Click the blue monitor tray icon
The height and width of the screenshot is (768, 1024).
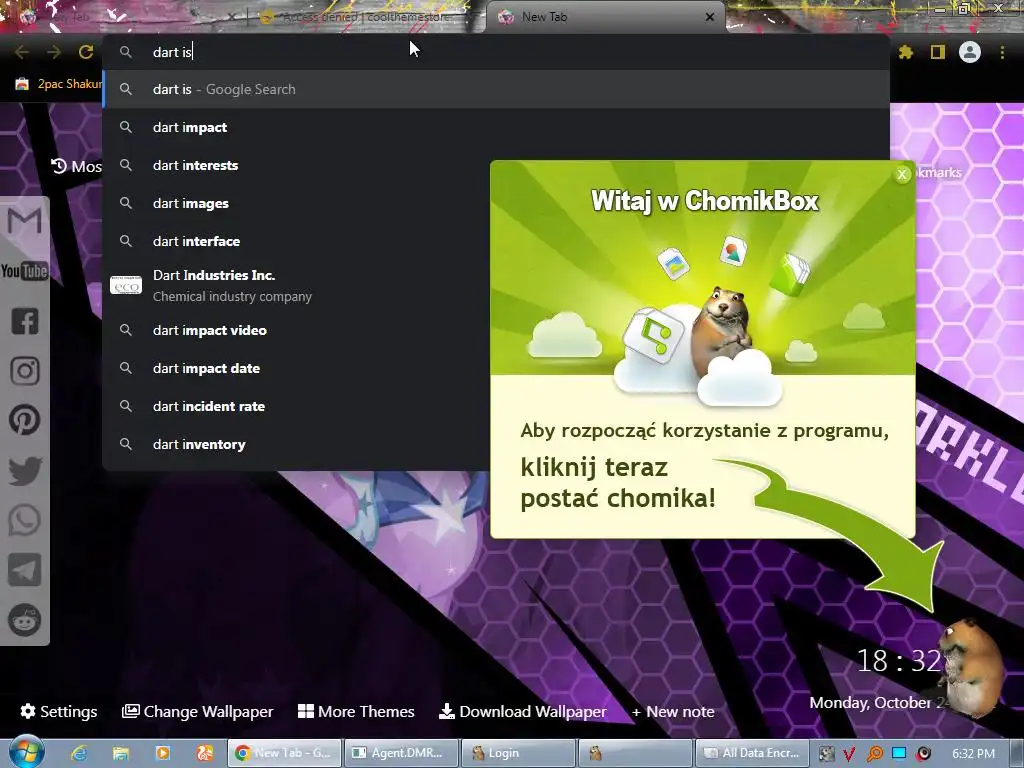899,753
